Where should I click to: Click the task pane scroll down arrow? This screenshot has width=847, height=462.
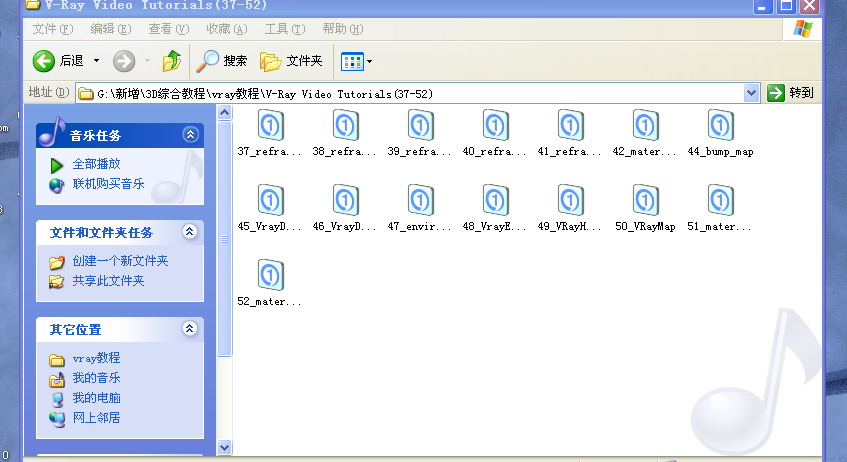click(225, 447)
